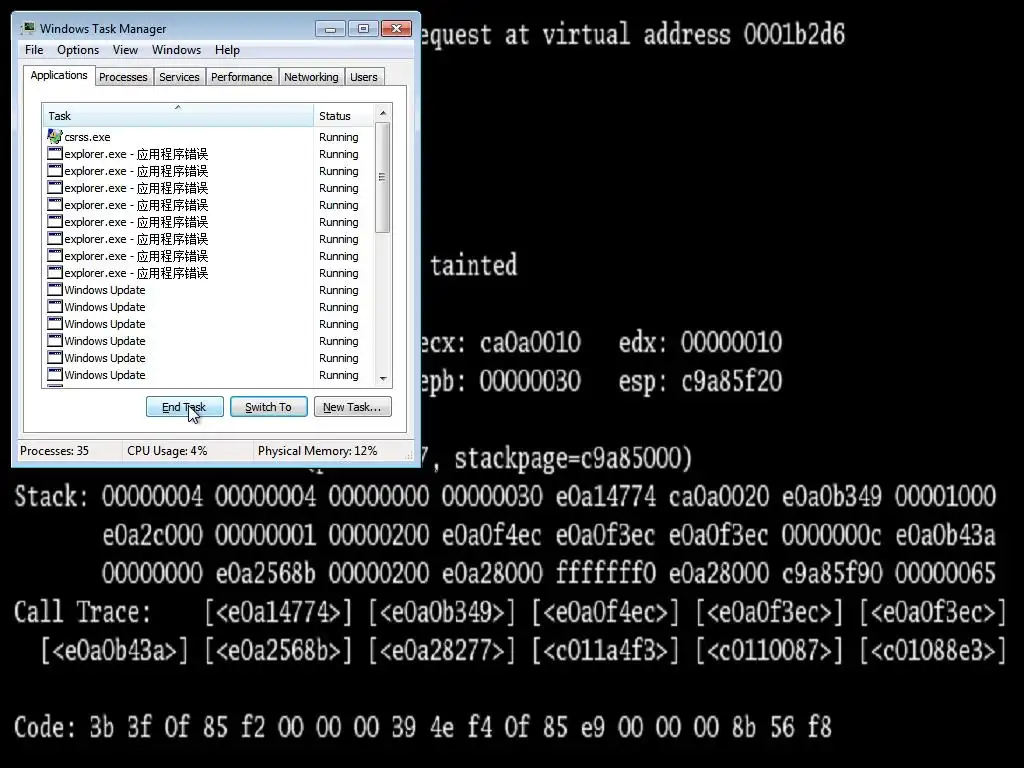Screen dimensions: 1024x768
Task: Open the View menu
Action: tap(125, 50)
